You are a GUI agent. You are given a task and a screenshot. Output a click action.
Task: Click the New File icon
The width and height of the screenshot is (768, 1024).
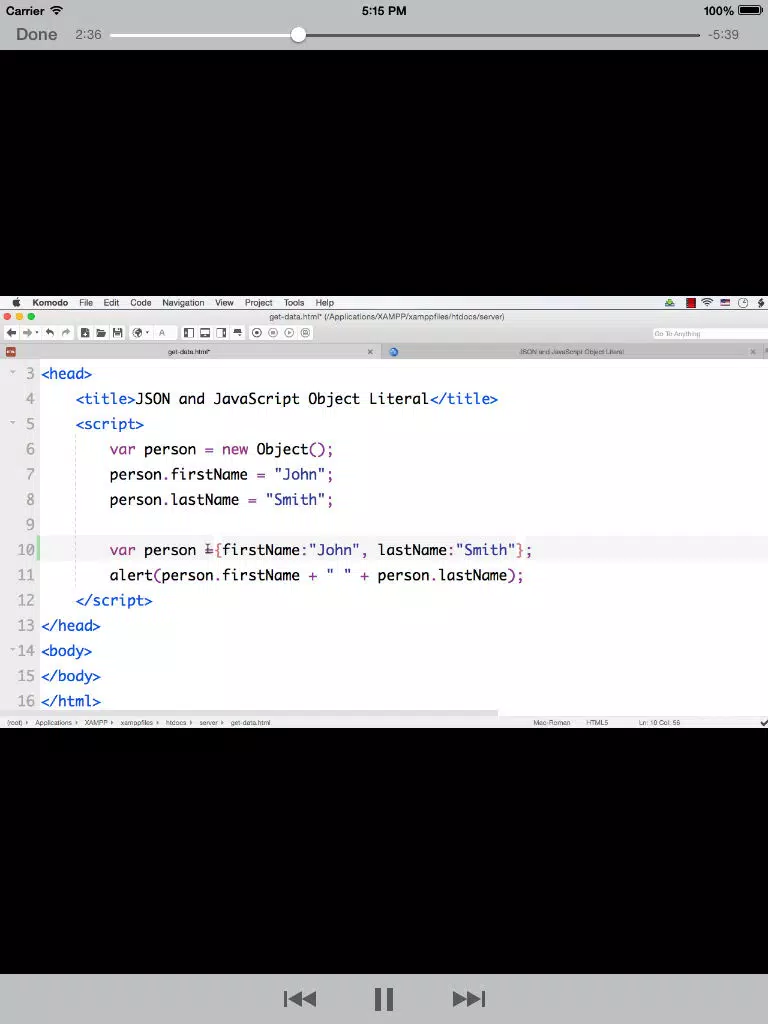click(x=85, y=332)
